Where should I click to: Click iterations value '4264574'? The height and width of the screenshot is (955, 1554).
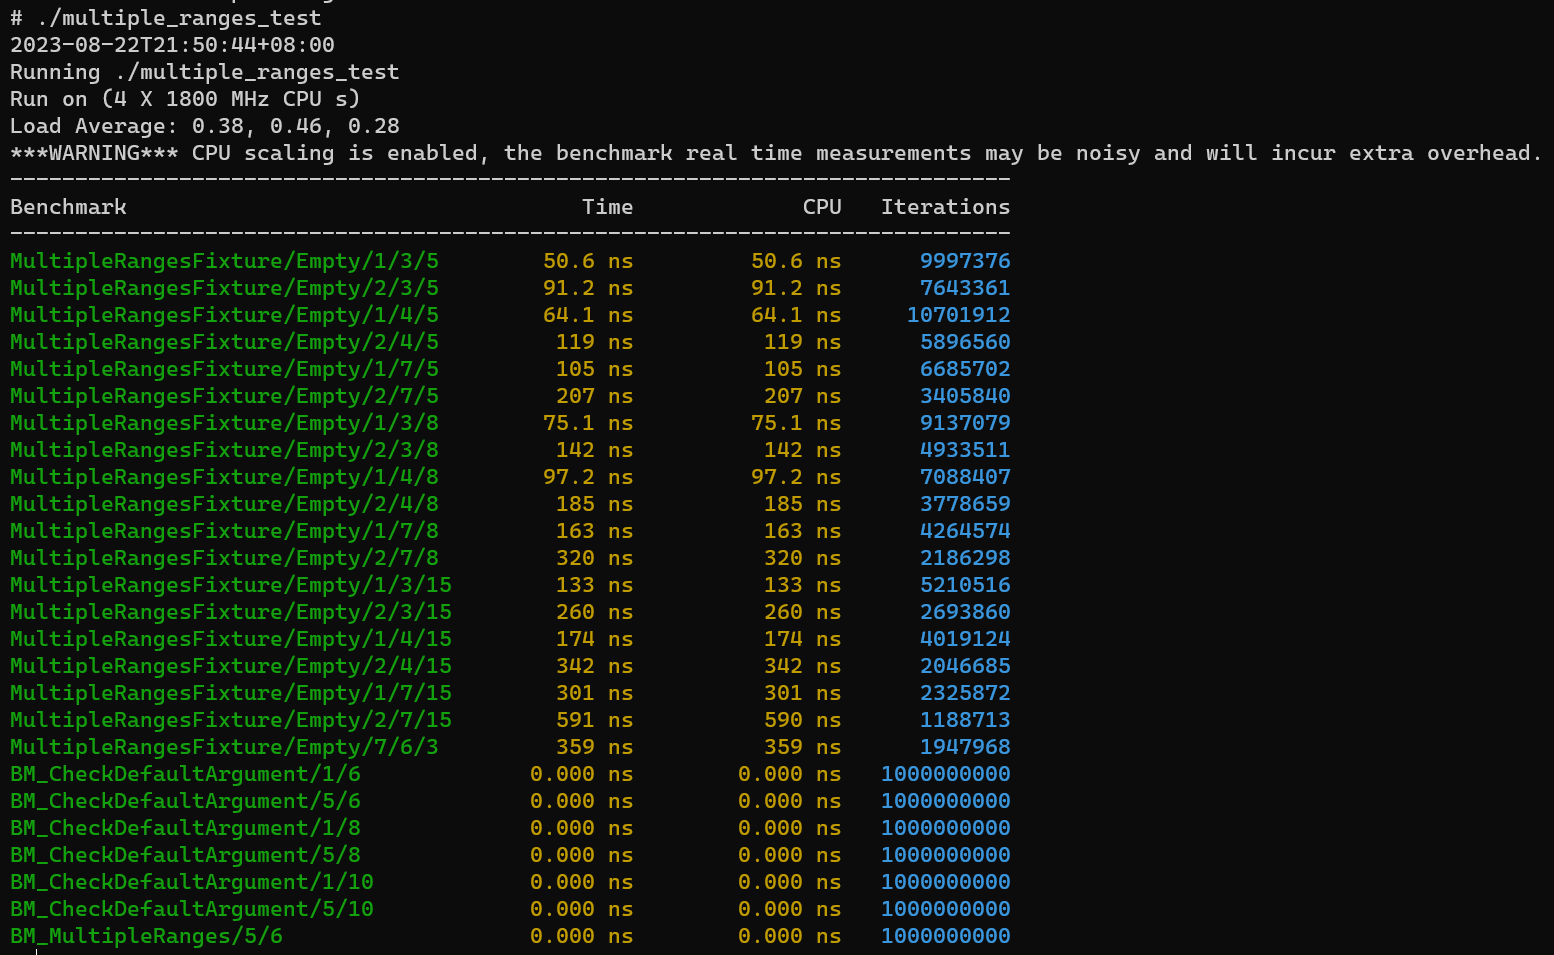pyautogui.click(x=965, y=531)
